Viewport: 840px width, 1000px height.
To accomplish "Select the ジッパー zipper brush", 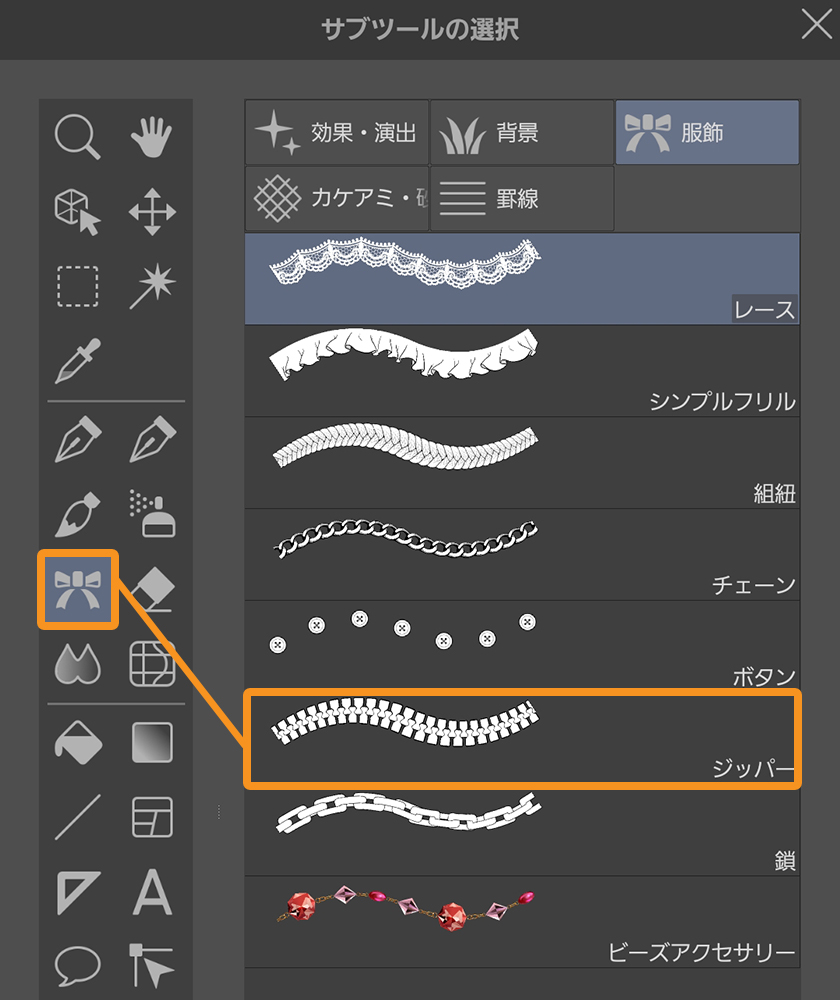I will tap(521, 739).
